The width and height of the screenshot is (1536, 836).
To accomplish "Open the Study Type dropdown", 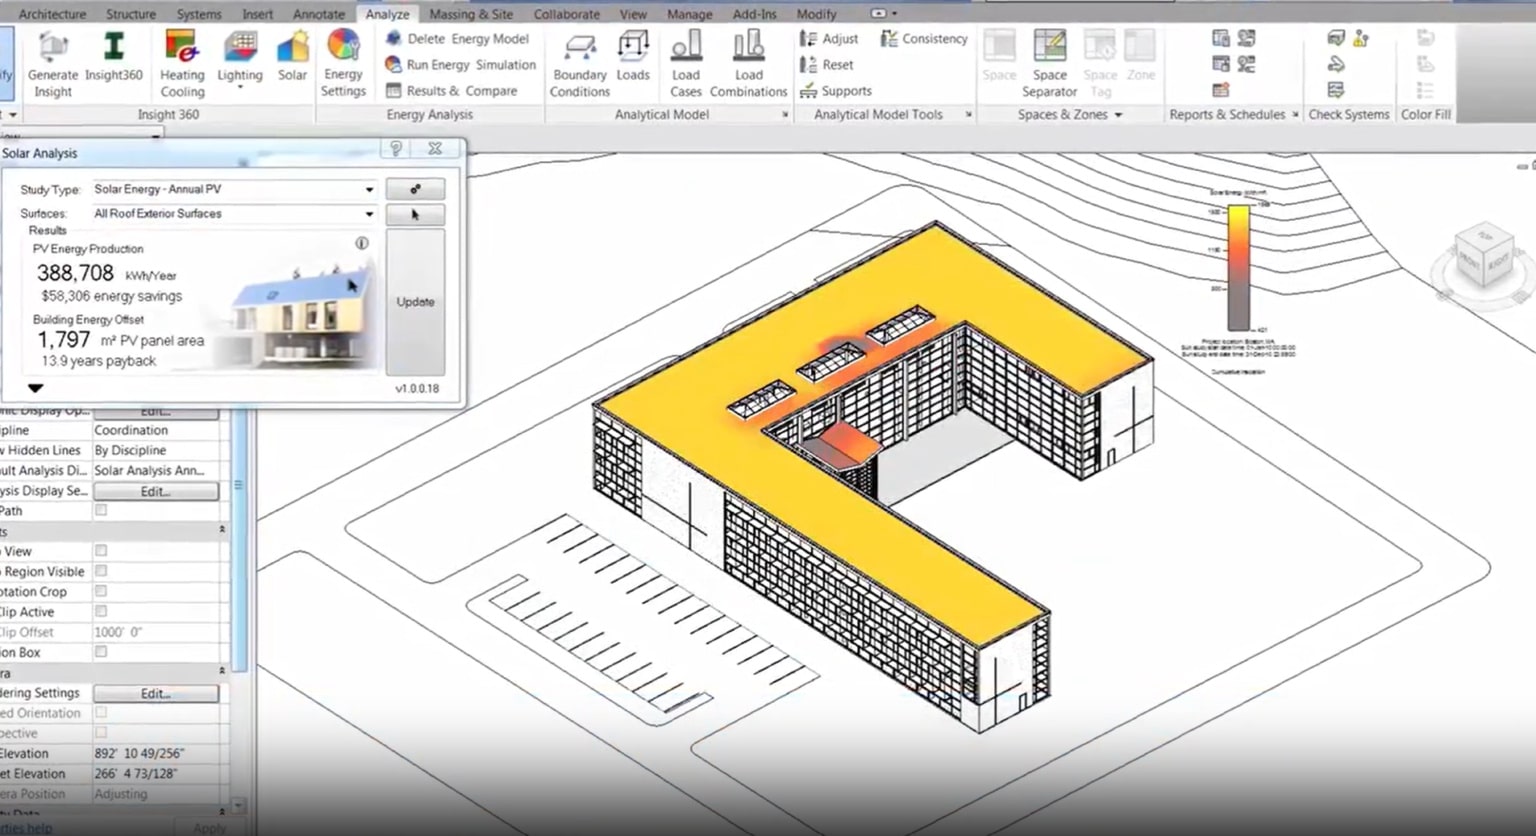I will (369, 189).
